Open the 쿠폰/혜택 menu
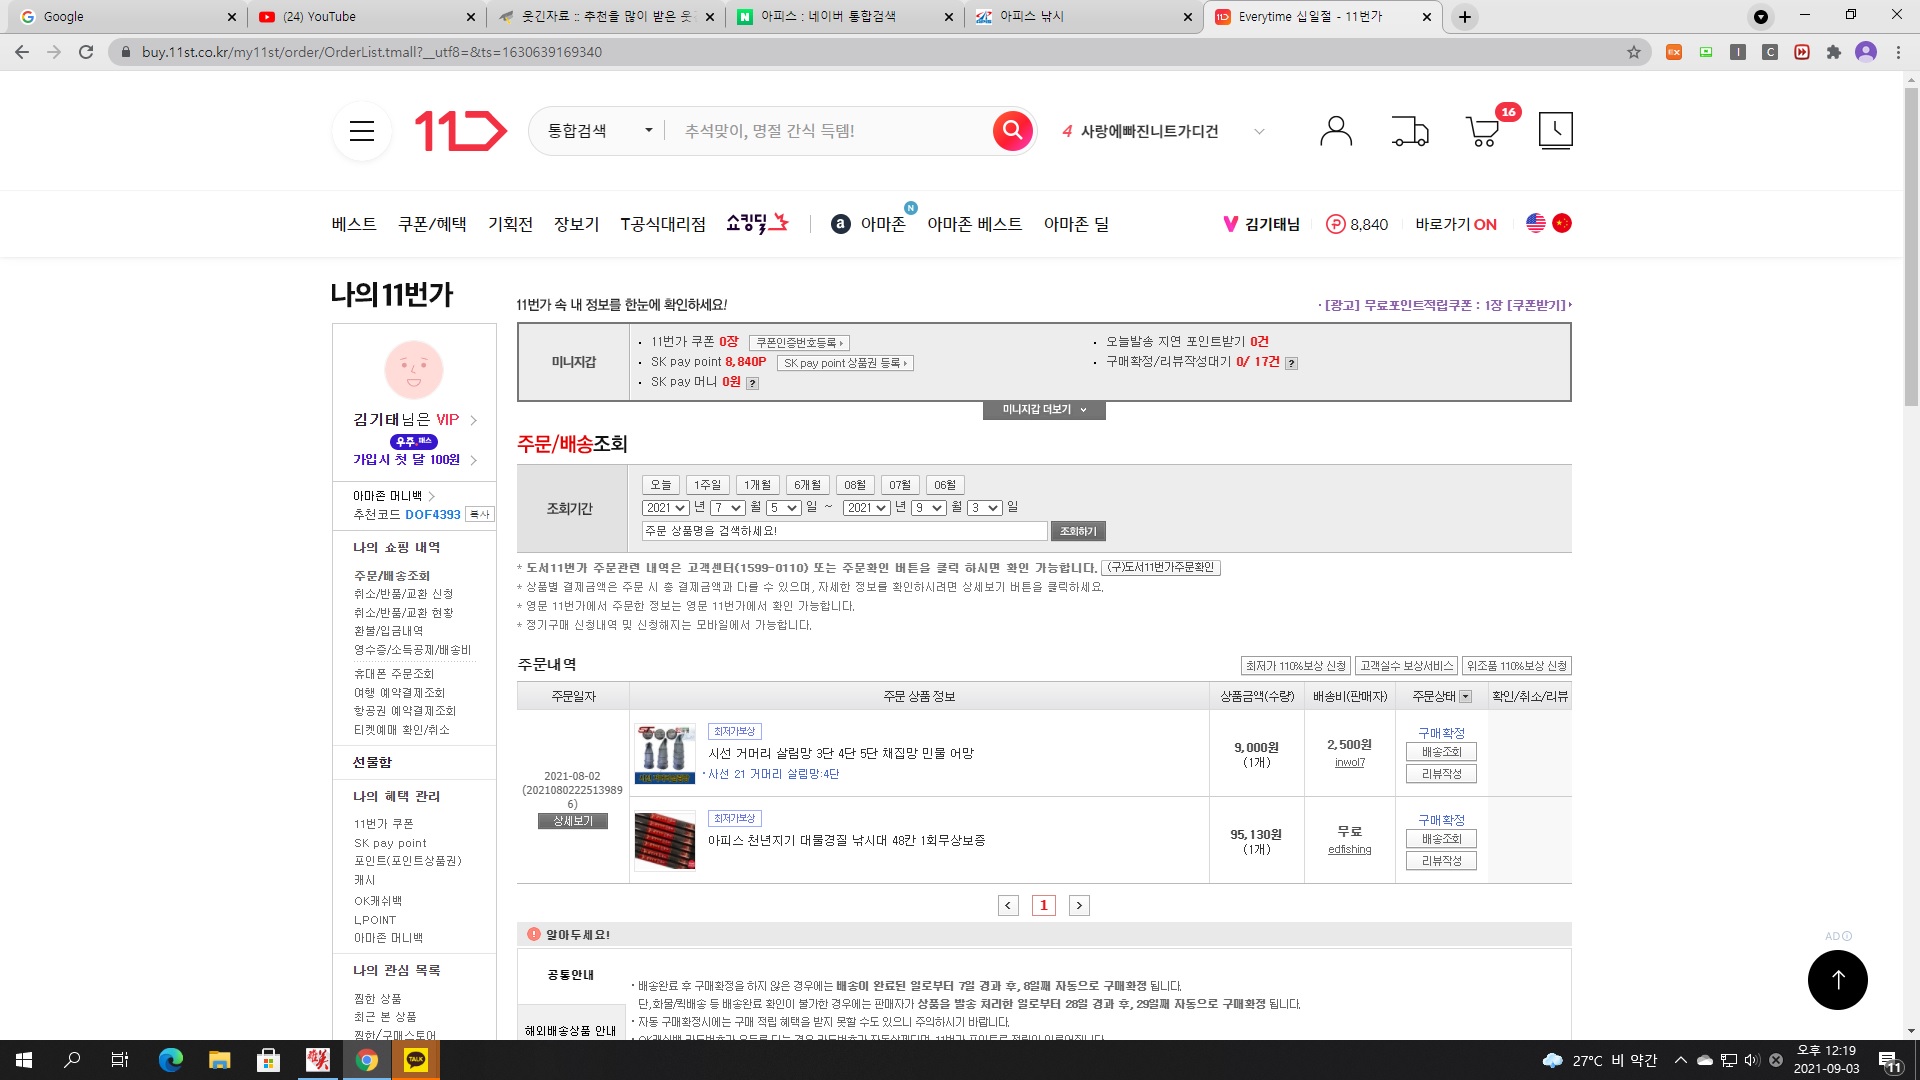This screenshot has width=1920, height=1080. [x=432, y=224]
